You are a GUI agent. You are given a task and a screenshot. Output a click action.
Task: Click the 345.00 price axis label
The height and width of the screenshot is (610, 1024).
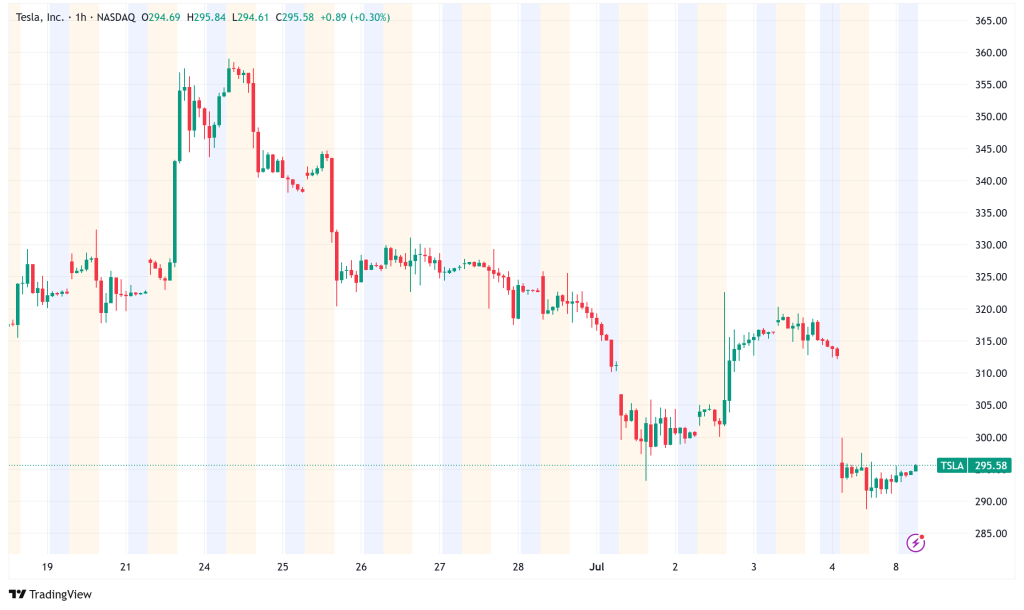(991, 149)
